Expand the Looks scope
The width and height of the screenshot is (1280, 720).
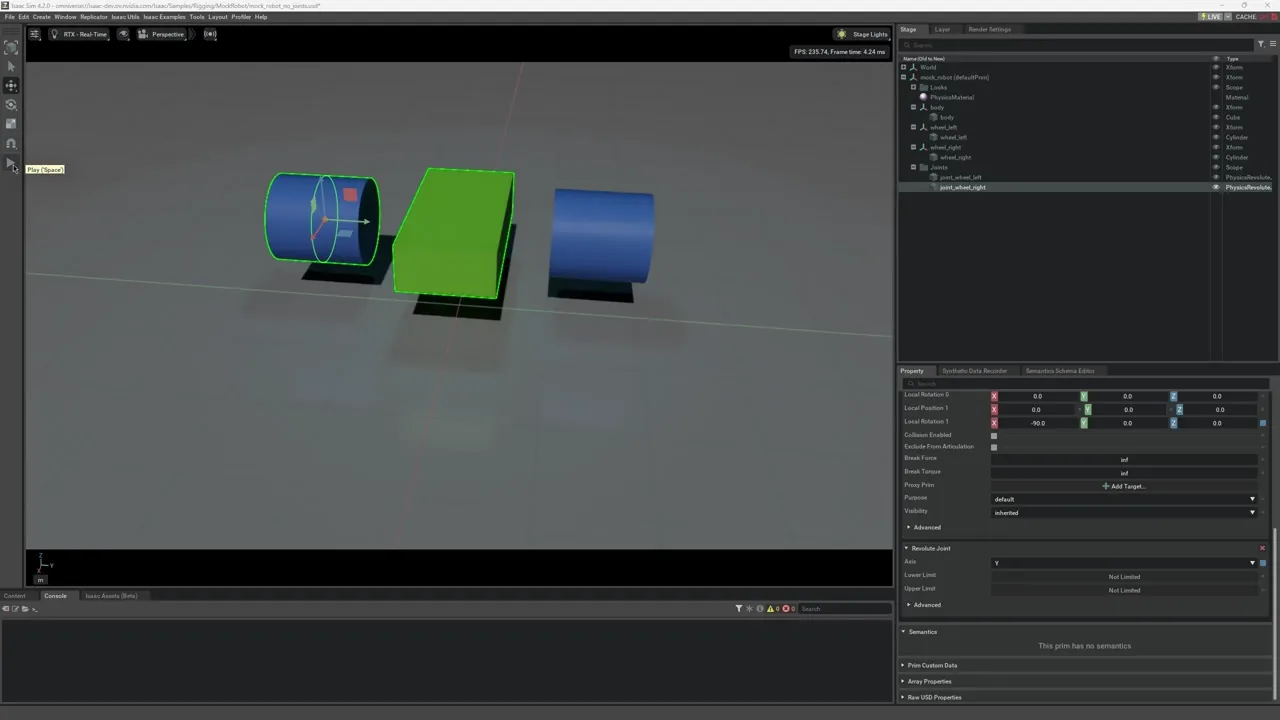(913, 87)
